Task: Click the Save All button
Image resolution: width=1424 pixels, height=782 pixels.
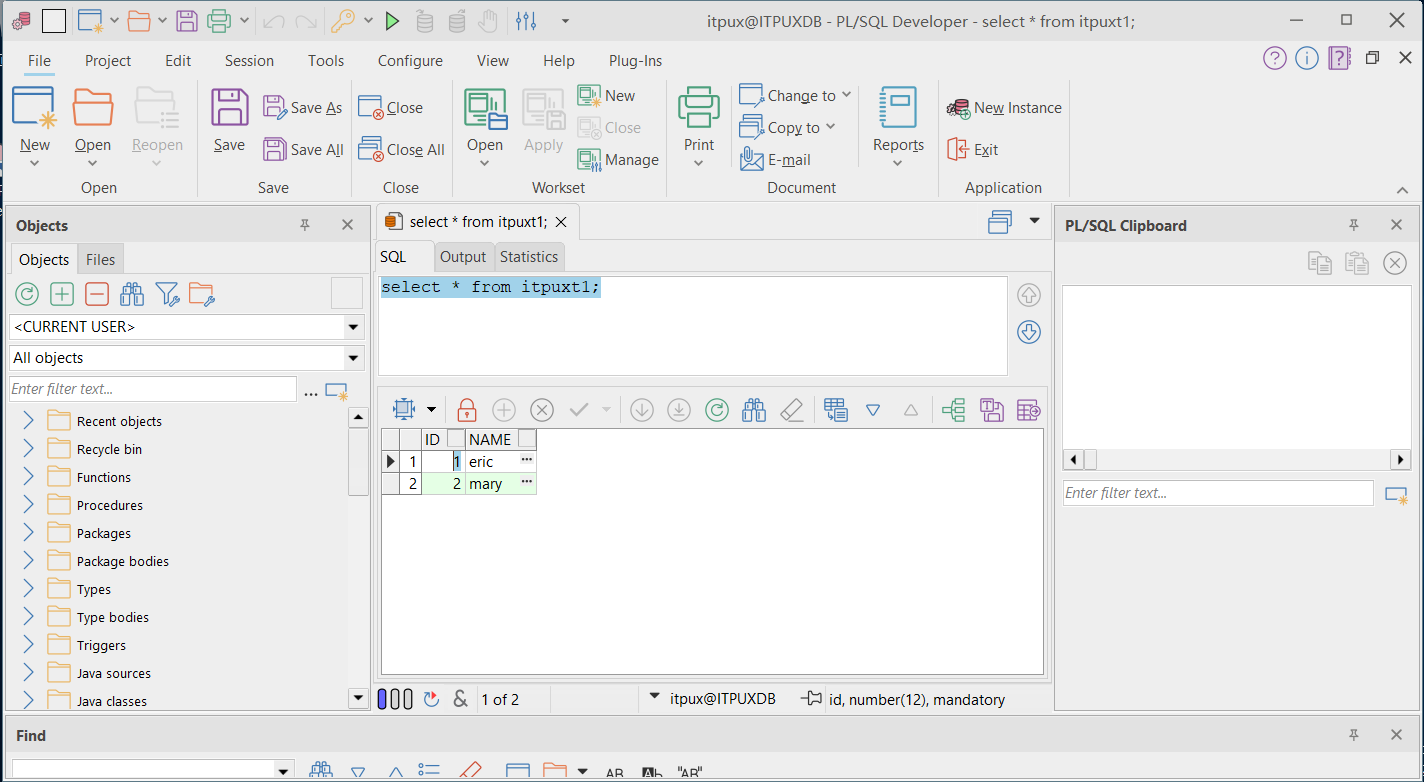Action: (x=304, y=149)
